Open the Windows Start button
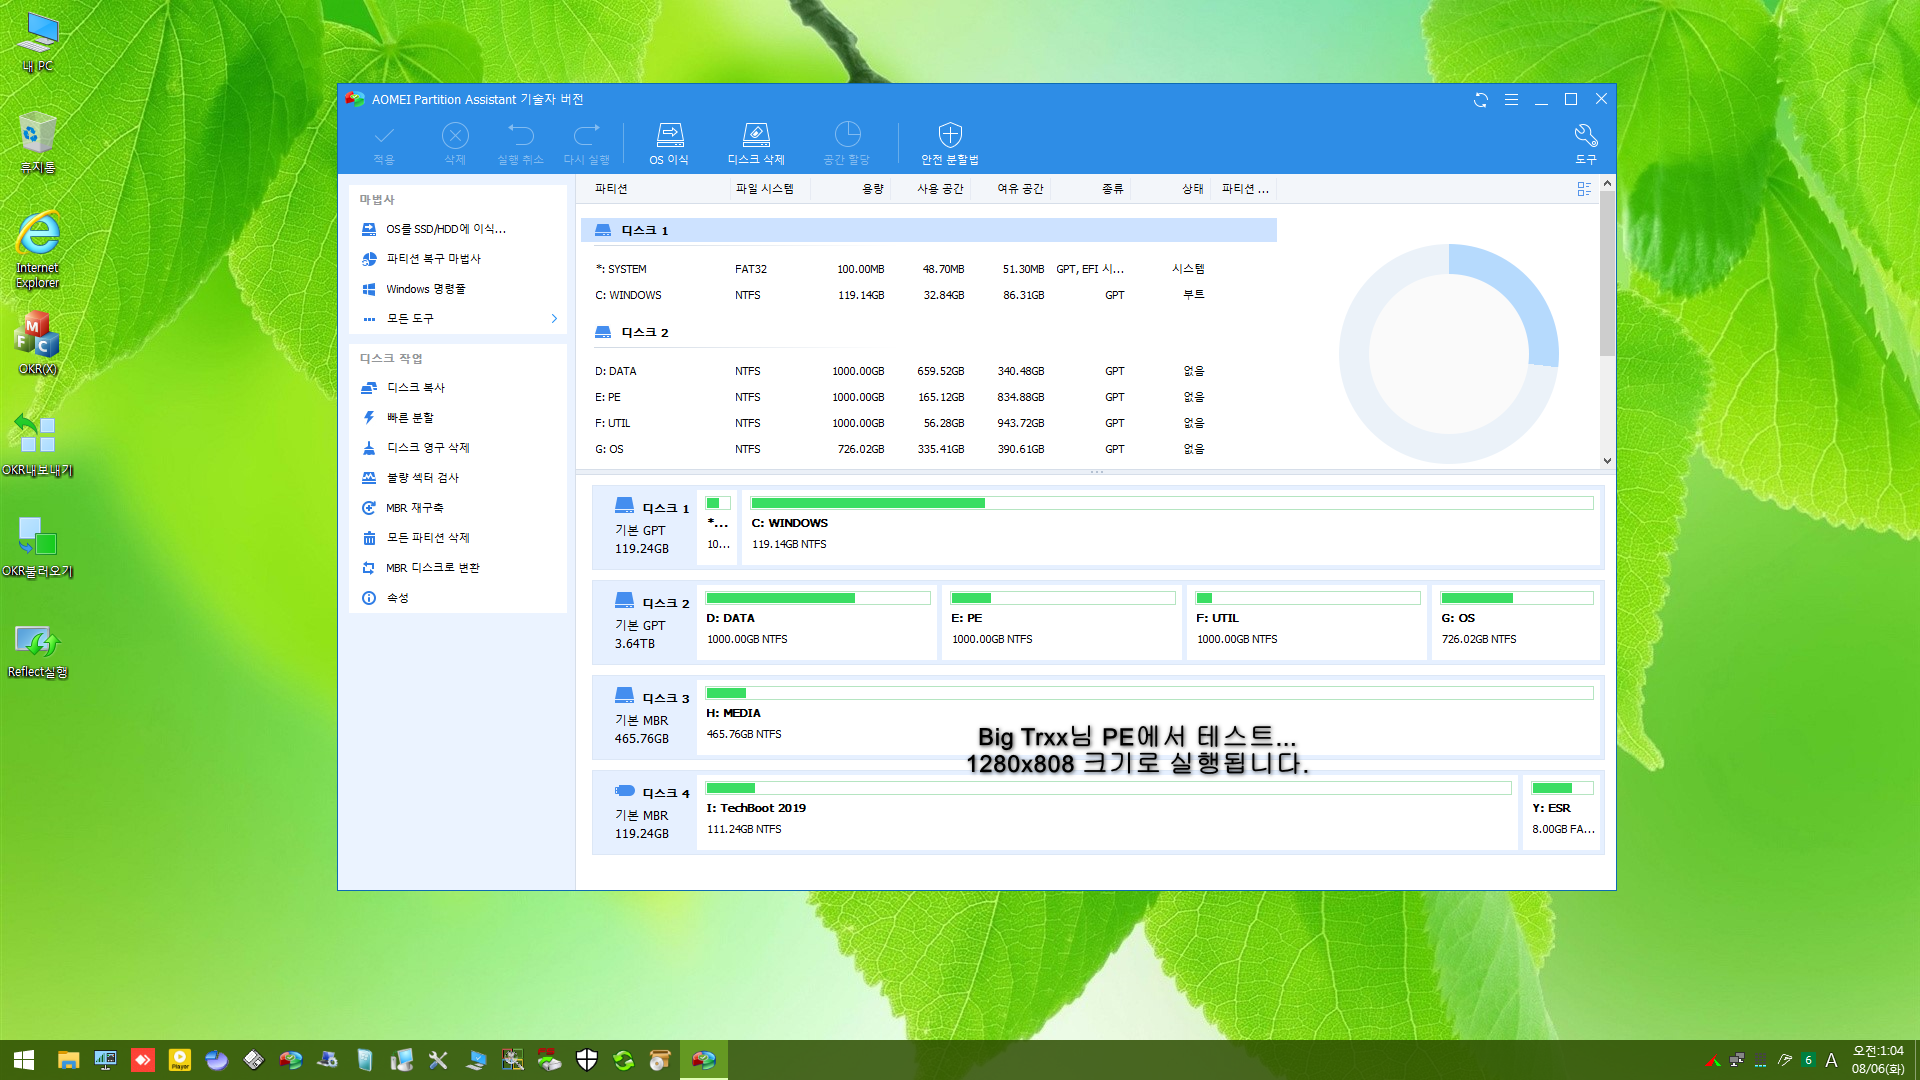Viewport: 1920px width, 1080px height. pos(24,1060)
